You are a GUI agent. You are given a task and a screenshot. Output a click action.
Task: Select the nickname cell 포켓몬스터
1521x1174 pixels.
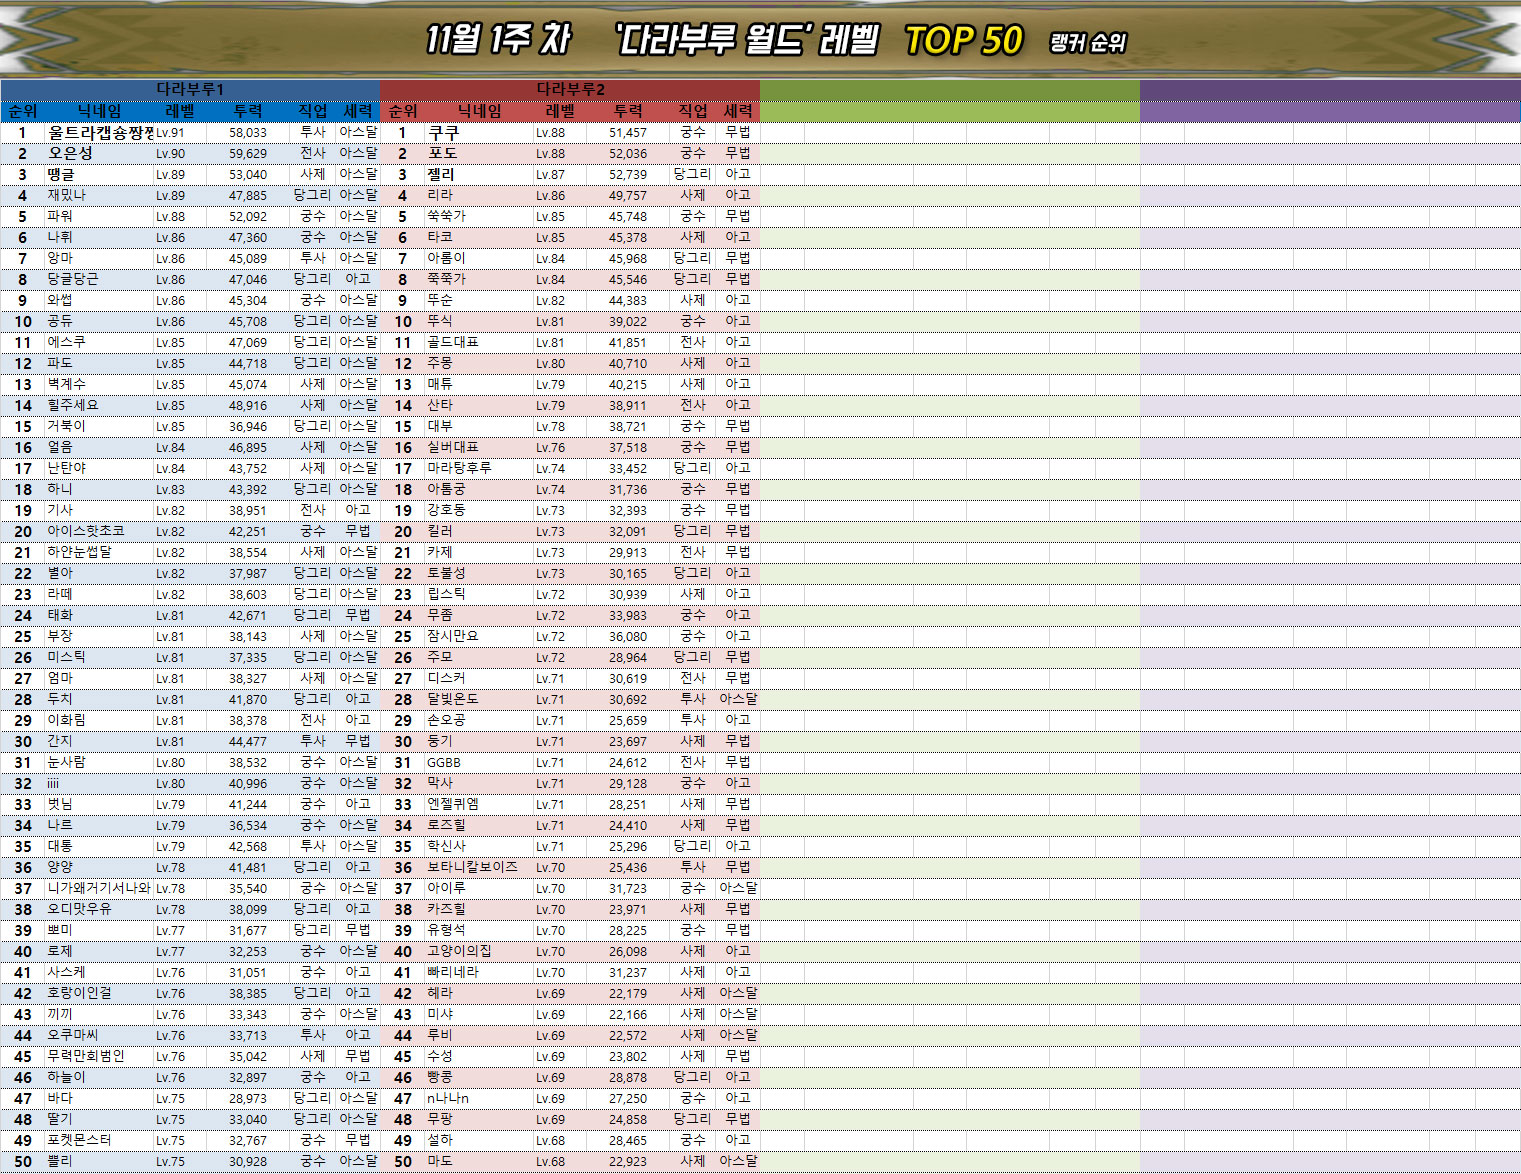pos(79,1140)
